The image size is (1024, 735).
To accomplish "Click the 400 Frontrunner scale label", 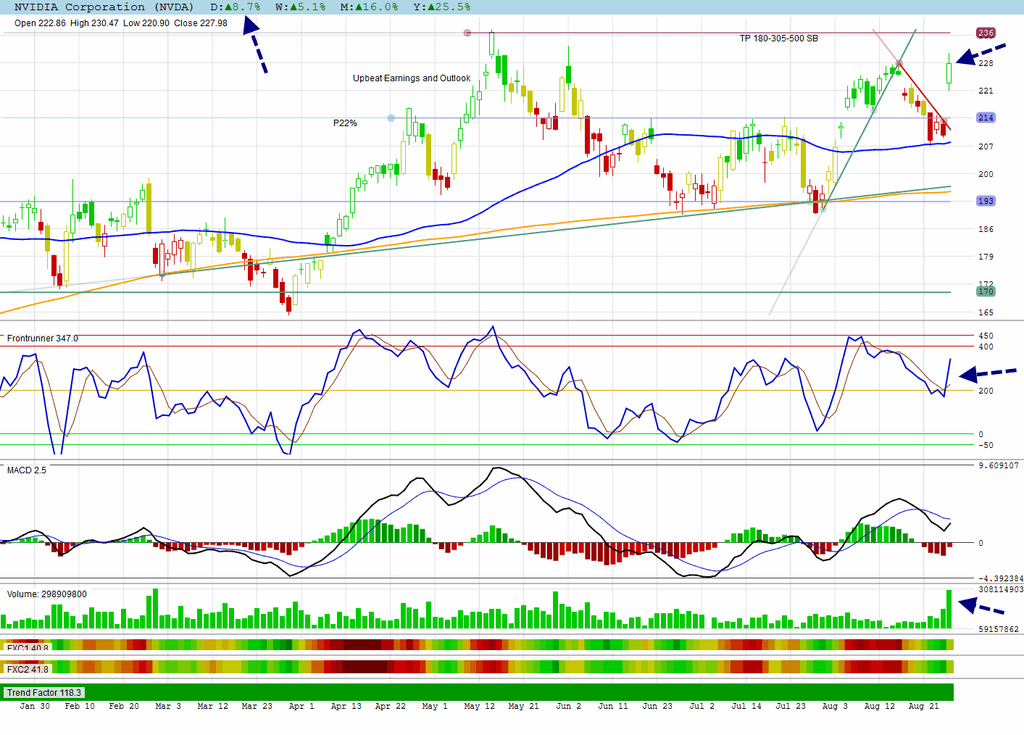I will tap(985, 347).
